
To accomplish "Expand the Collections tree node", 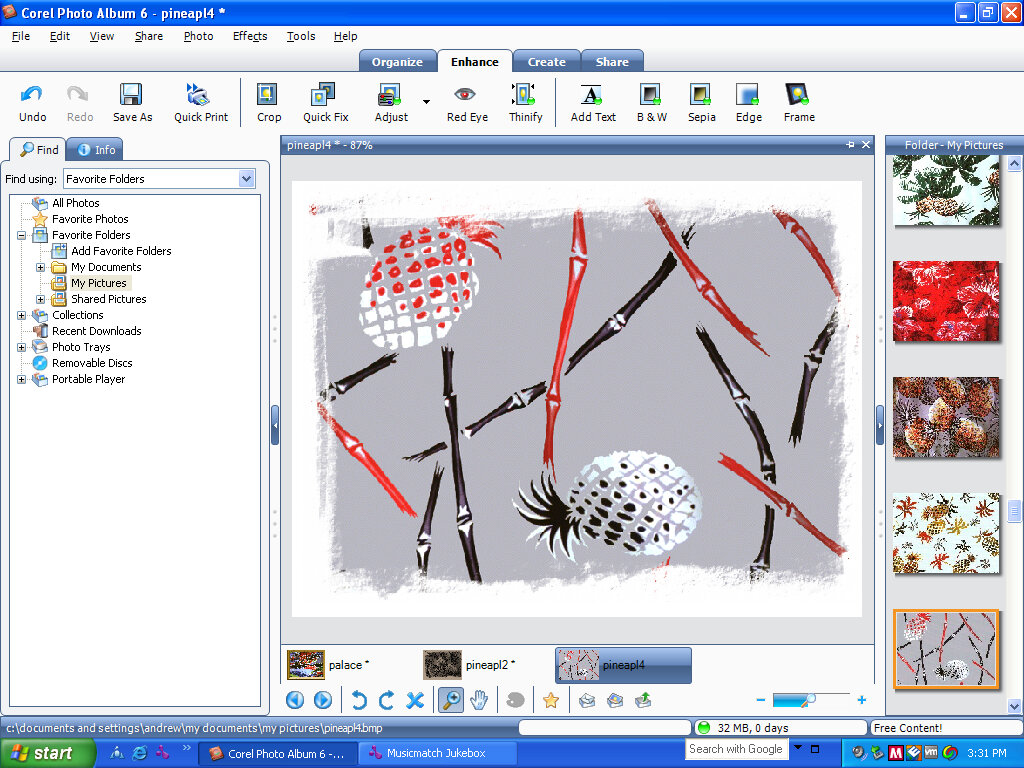I will click(22, 315).
